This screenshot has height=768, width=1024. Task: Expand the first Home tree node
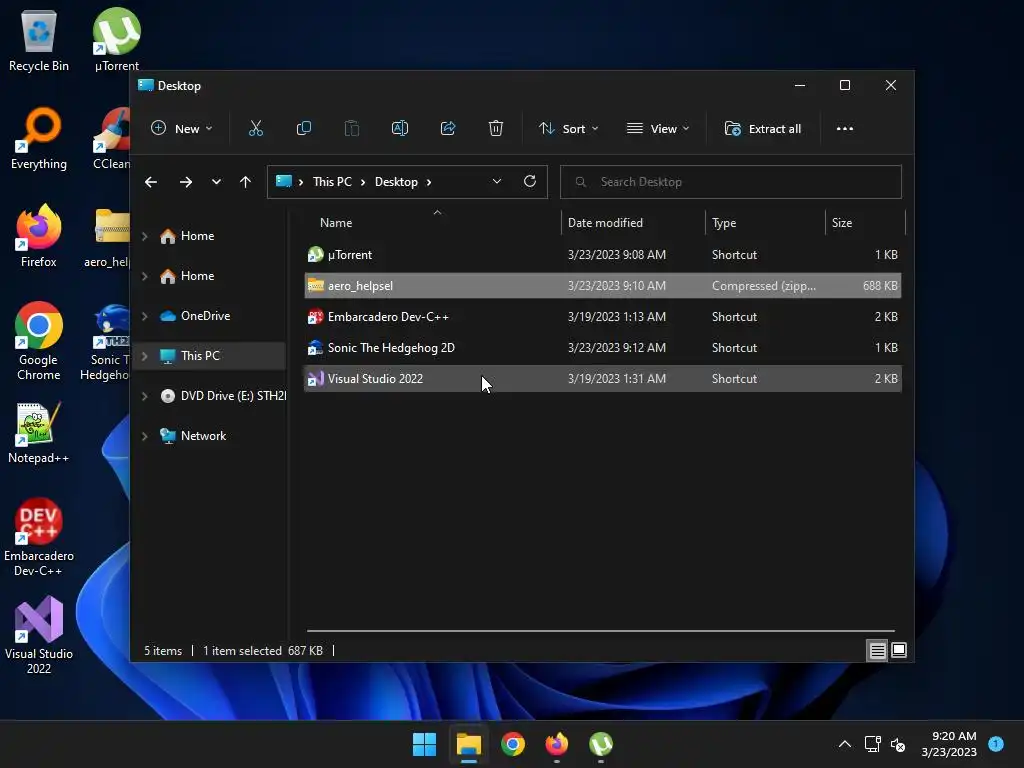click(145, 236)
